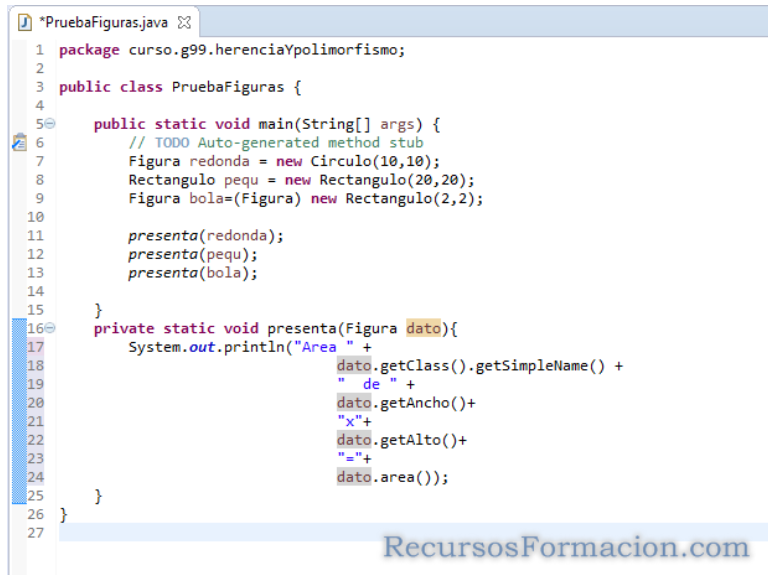Click the TODO task marker on line 6

click(x=19, y=143)
